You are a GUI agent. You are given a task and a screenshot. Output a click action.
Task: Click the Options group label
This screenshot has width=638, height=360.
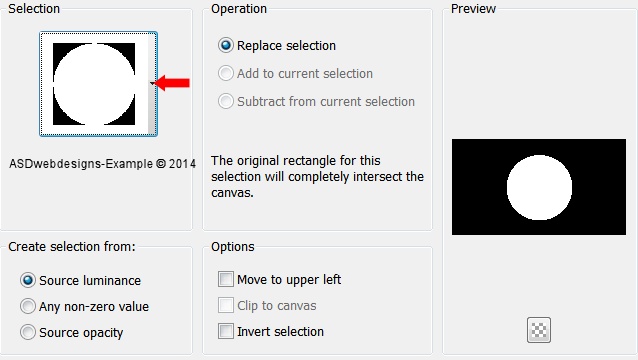232,247
